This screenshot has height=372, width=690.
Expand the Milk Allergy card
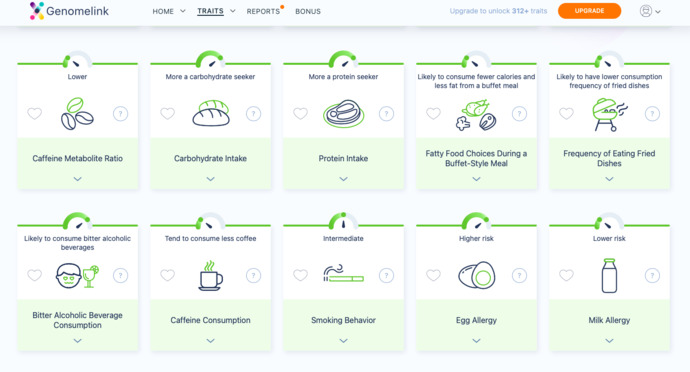[609, 341]
